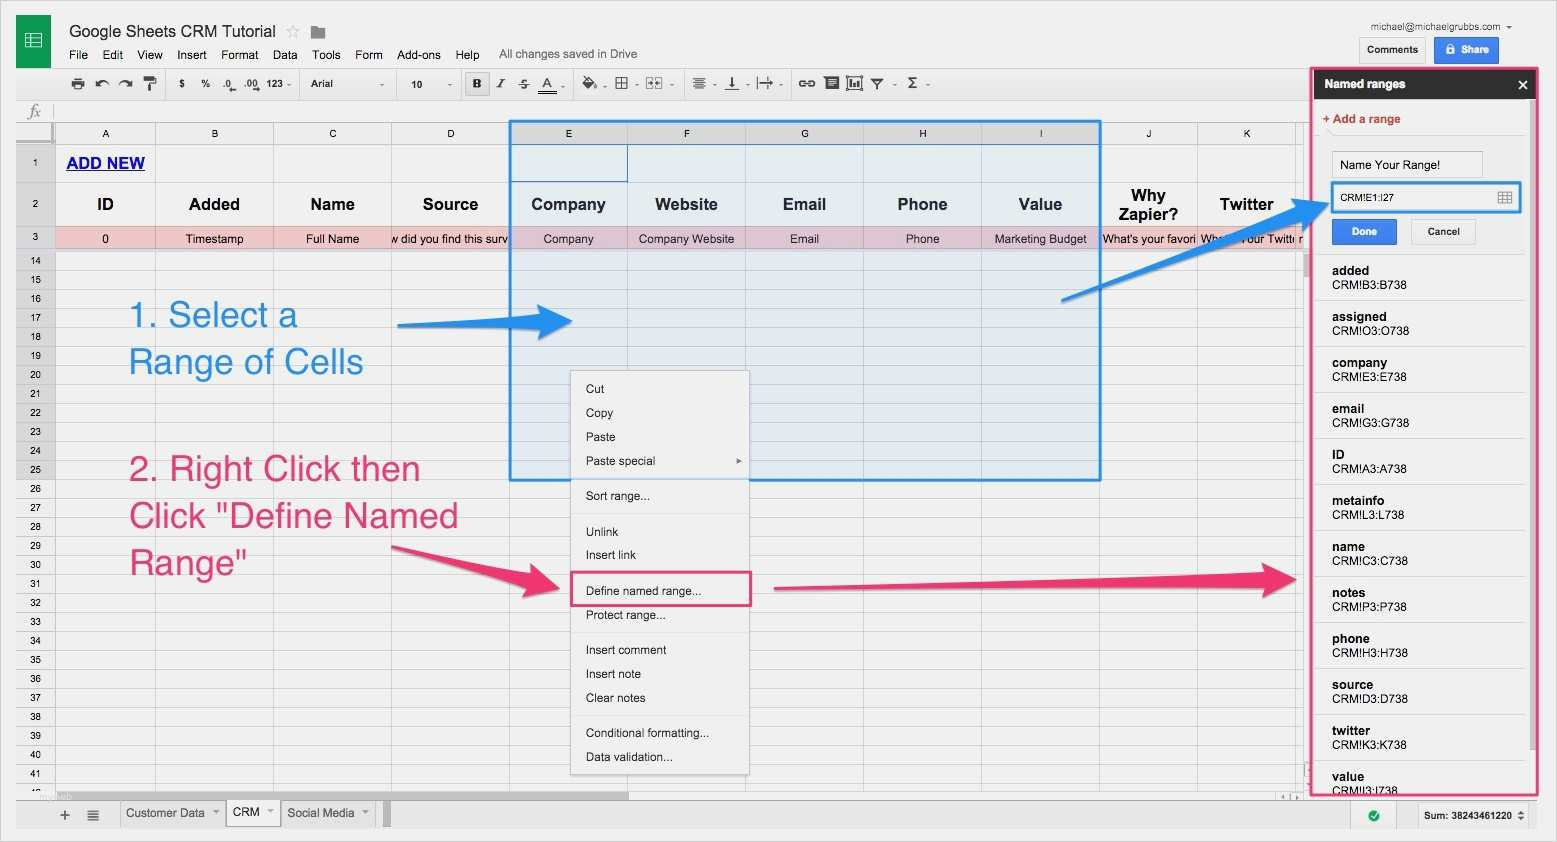Click the ADD NEW link in cell A1
The width and height of the screenshot is (1557, 842).
[x=106, y=163]
